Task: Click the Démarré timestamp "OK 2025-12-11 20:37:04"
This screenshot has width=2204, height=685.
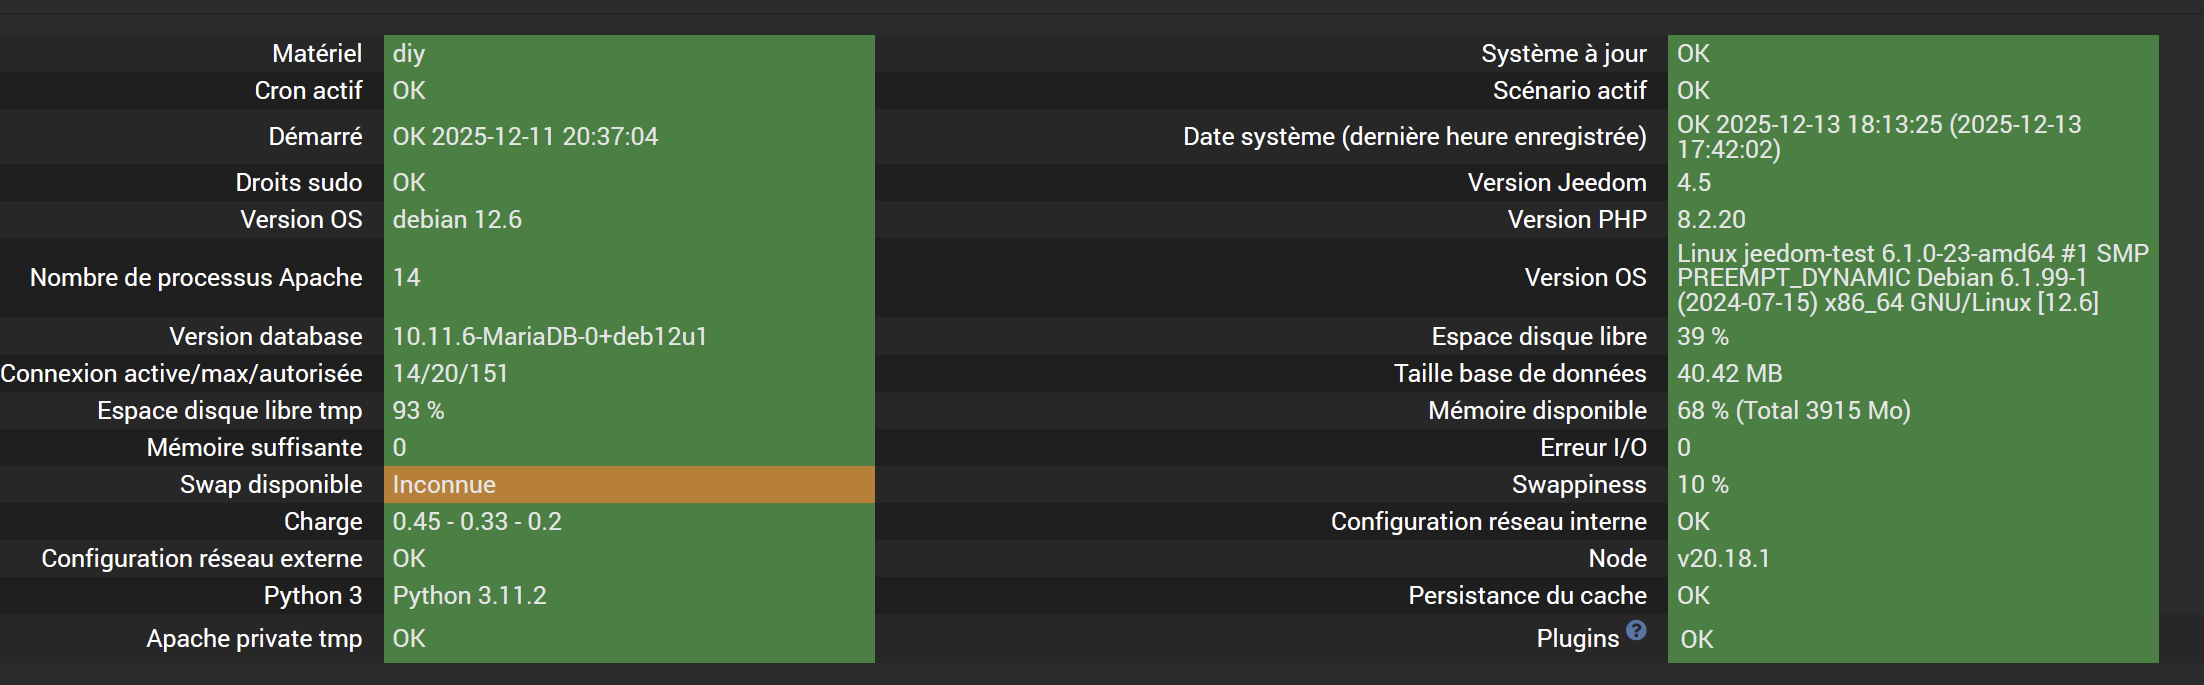Action: click(x=525, y=137)
